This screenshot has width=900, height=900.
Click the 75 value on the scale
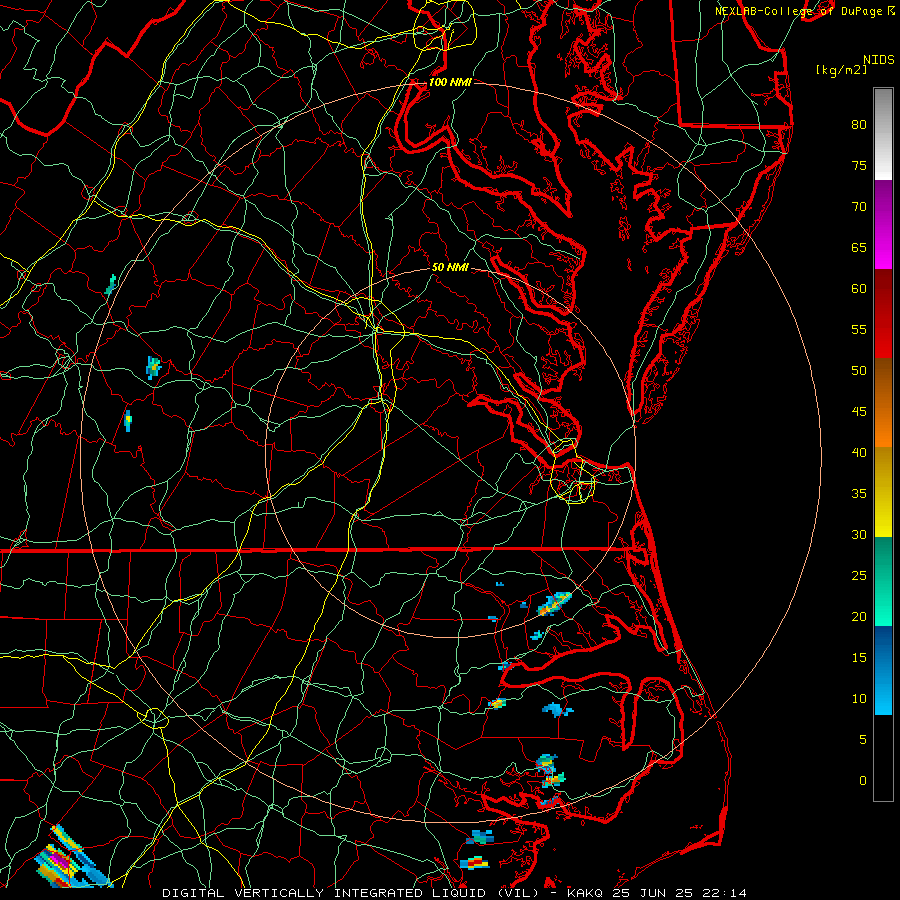point(859,165)
